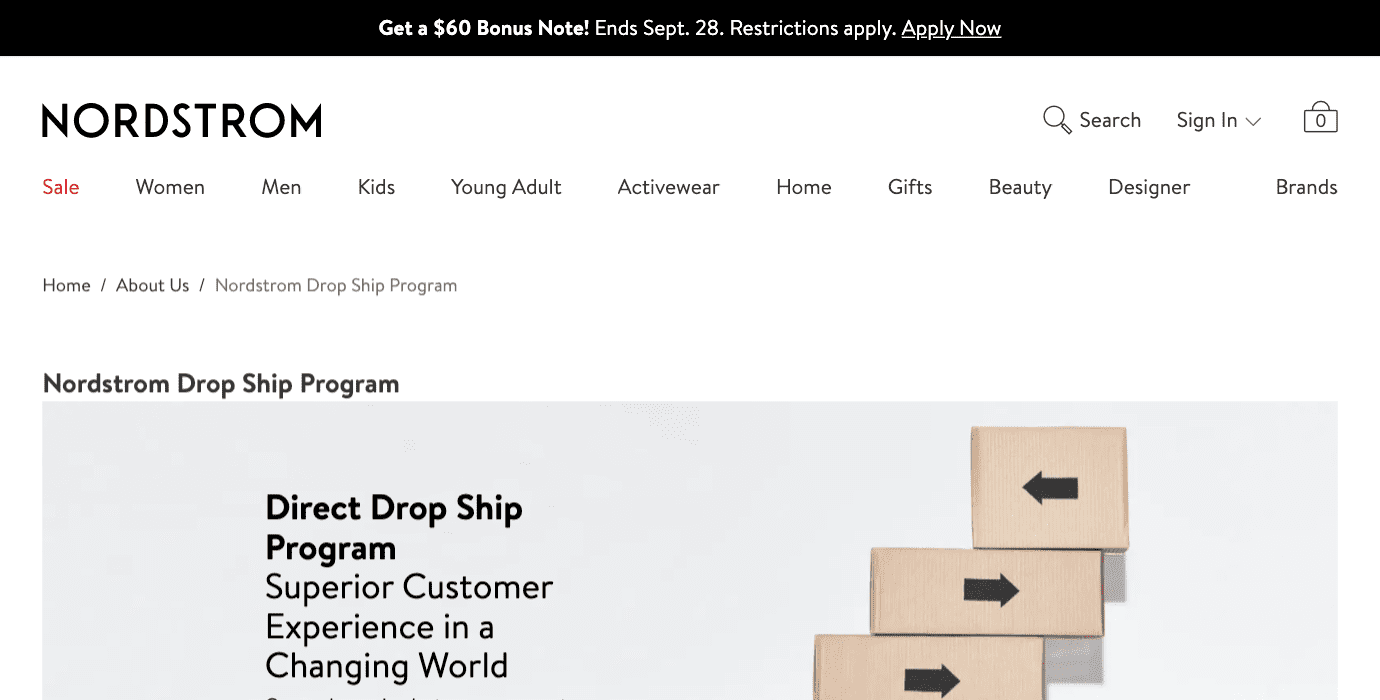The height and width of the screenshot is (700, 1380).
Task: Open the Search icon
Action: click(x=1057, y=119)
